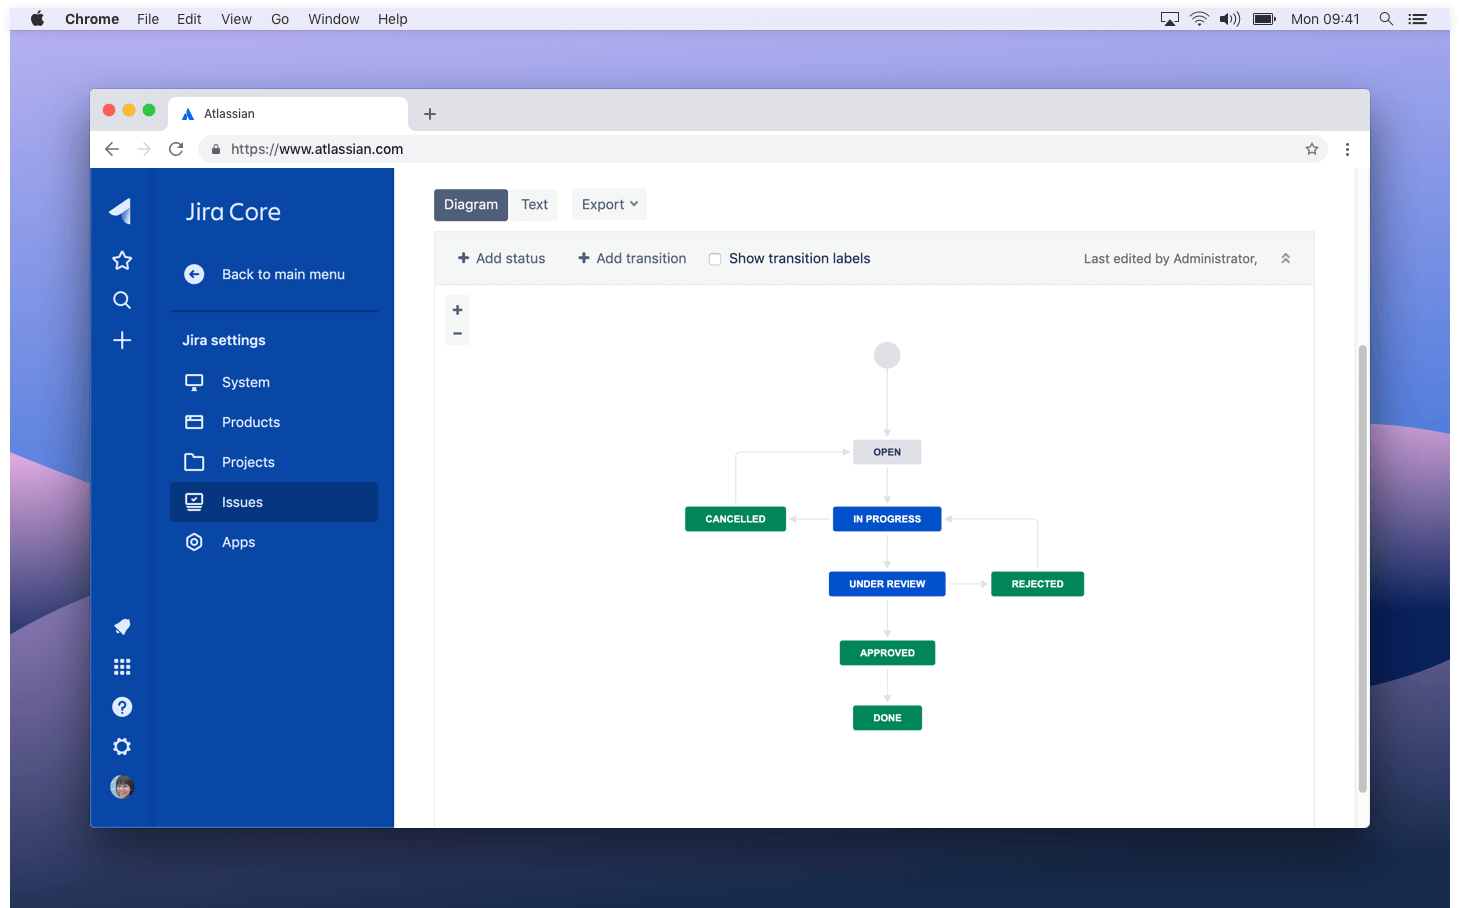Select the APPROVED status node in the diagram
This screenshot has height=908, width=1460.
tap(887, 652)
